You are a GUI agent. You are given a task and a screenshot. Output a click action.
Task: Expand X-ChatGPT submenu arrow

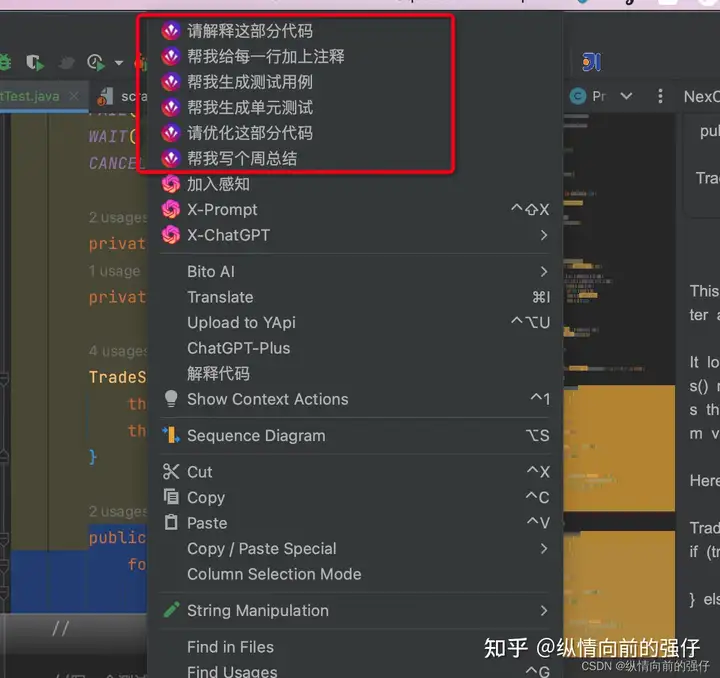coord(544,235)
